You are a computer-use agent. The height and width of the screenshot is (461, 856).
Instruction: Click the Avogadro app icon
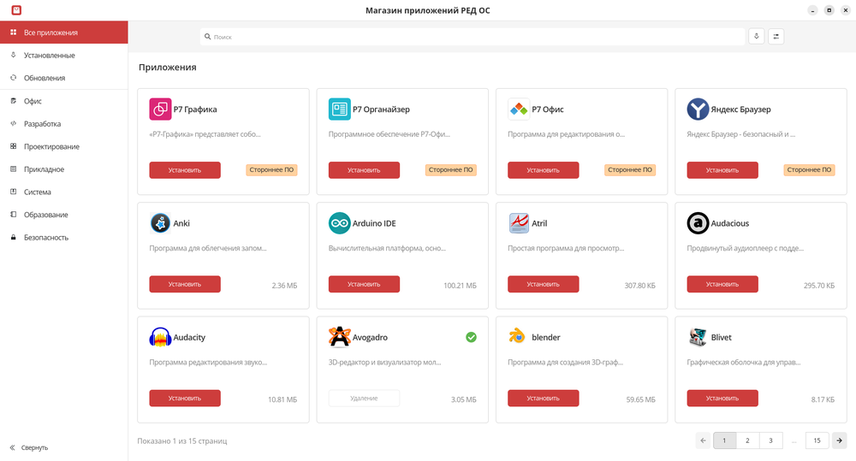339,337
